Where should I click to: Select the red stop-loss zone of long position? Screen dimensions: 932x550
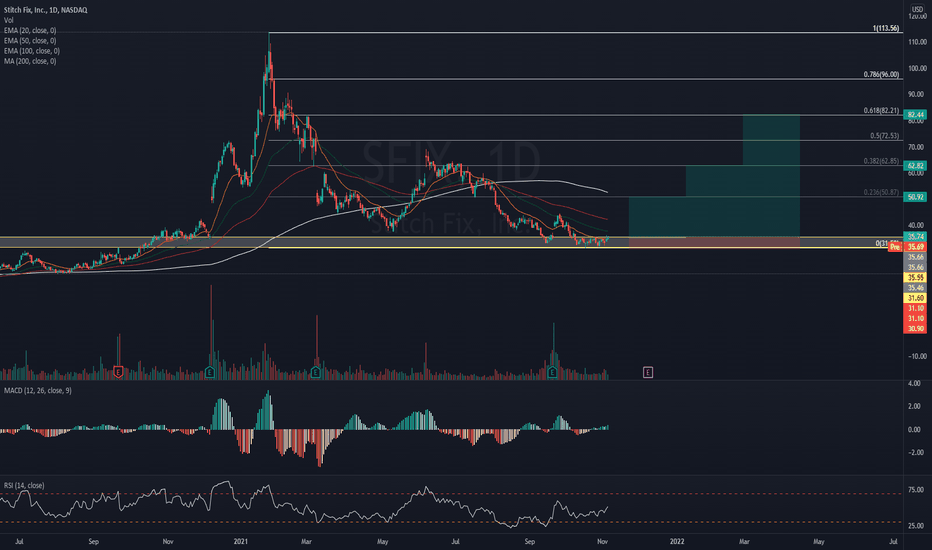714,242
